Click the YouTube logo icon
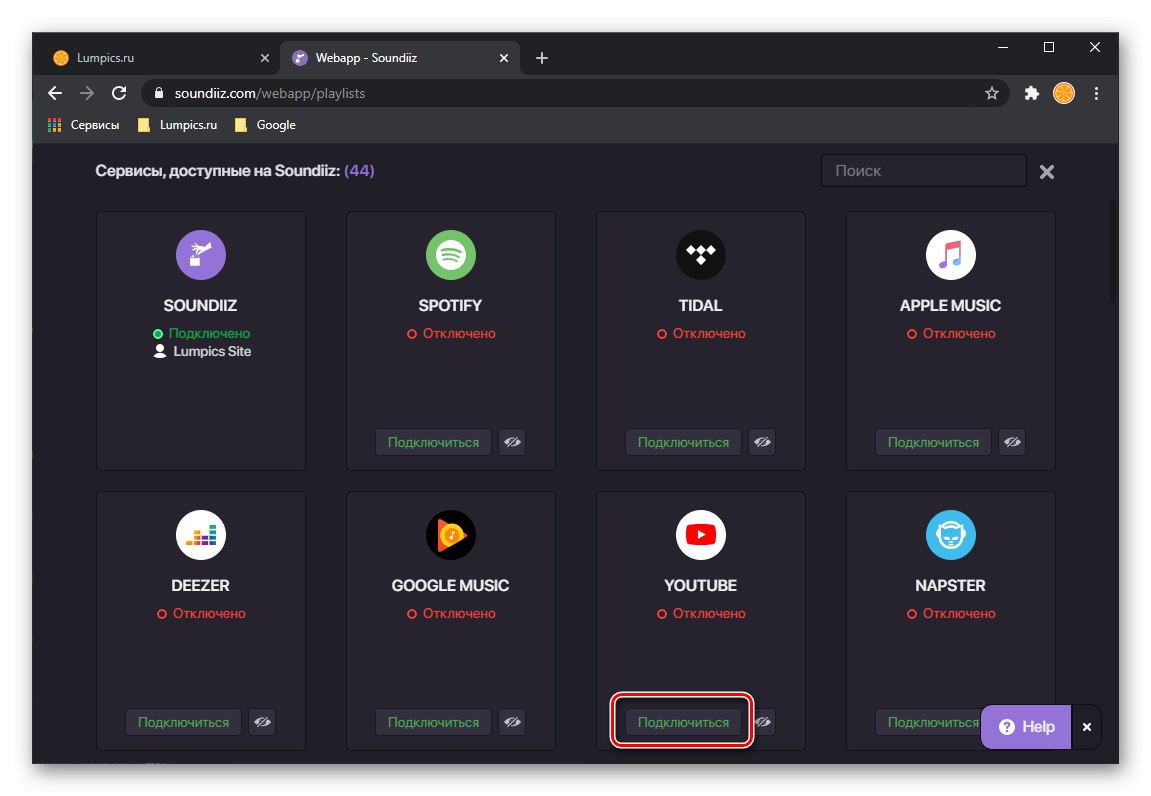 pyautogui.click(x=700, y=535)
